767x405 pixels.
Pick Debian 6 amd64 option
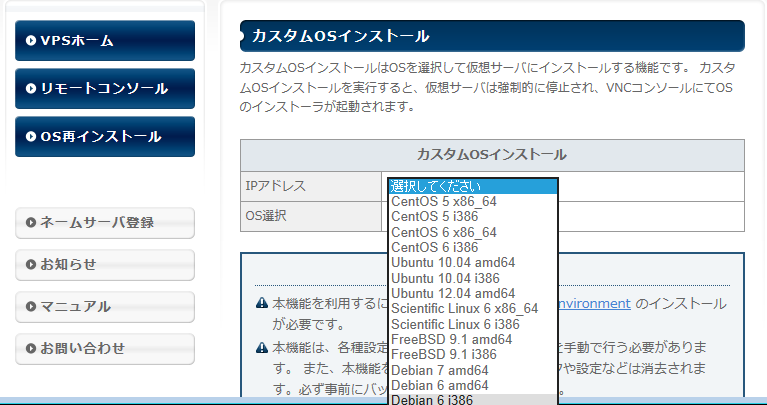473,385
